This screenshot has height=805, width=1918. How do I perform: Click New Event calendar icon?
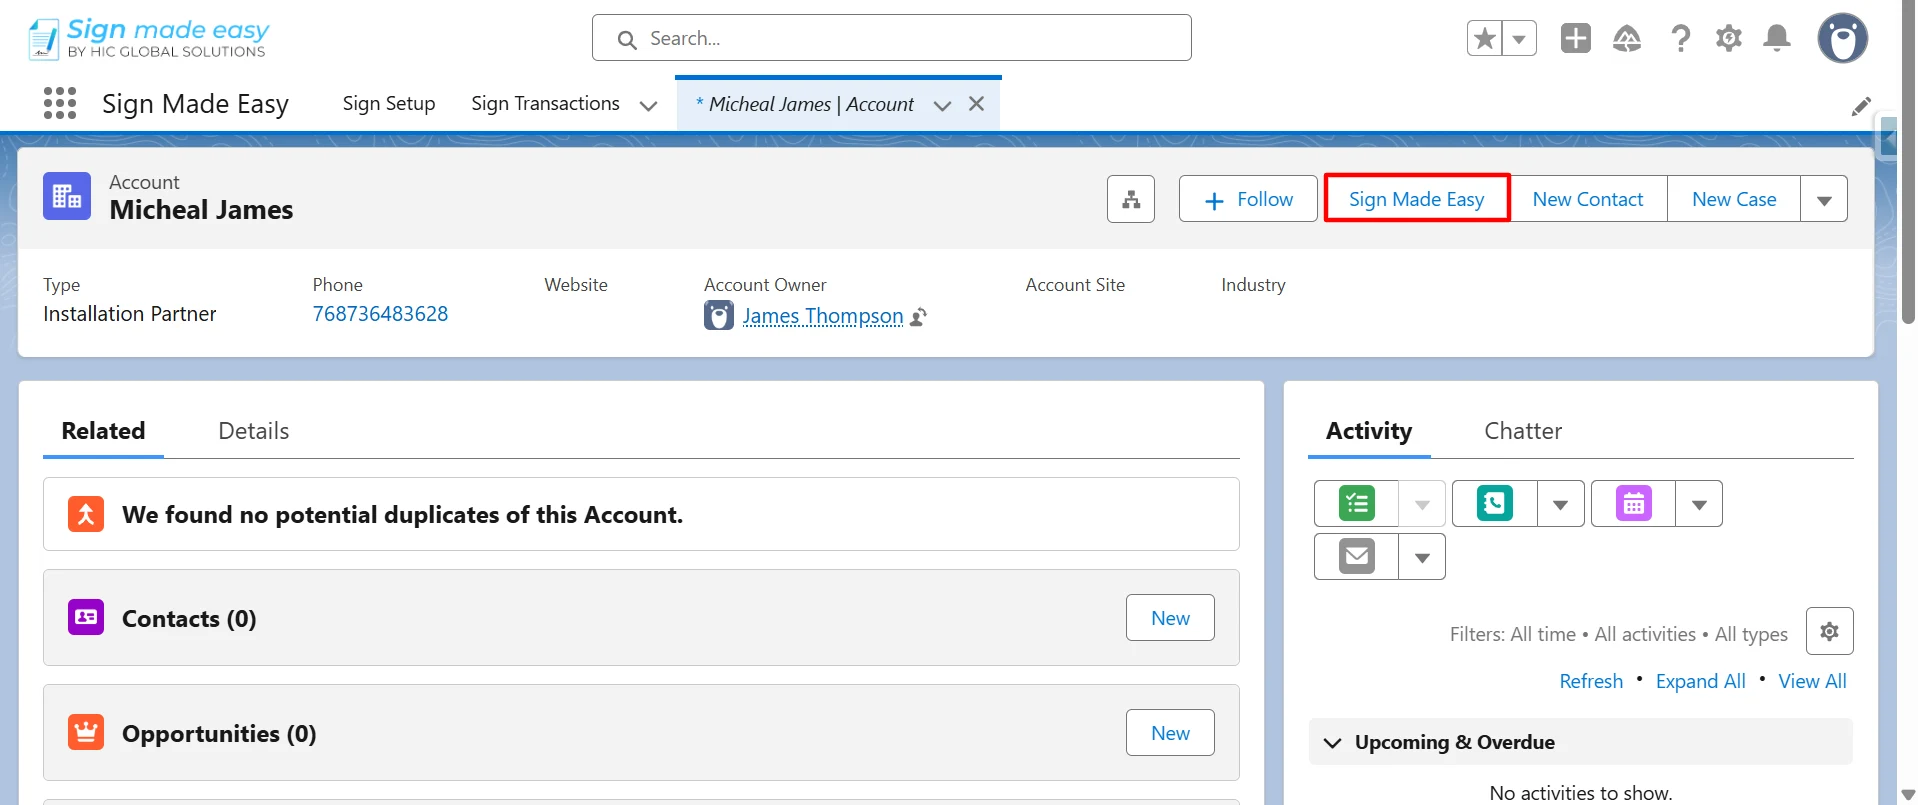(x=1634, y=503)
